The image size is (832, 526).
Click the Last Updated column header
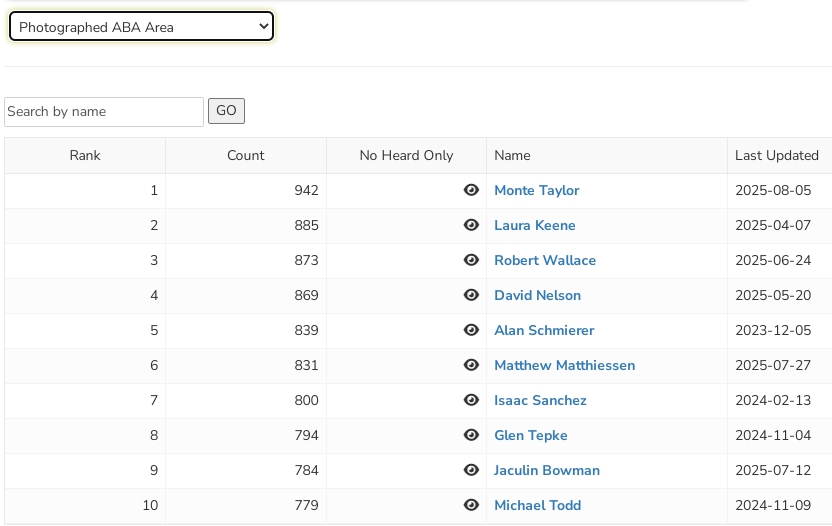pyautogui.click(x=776, y=155)
